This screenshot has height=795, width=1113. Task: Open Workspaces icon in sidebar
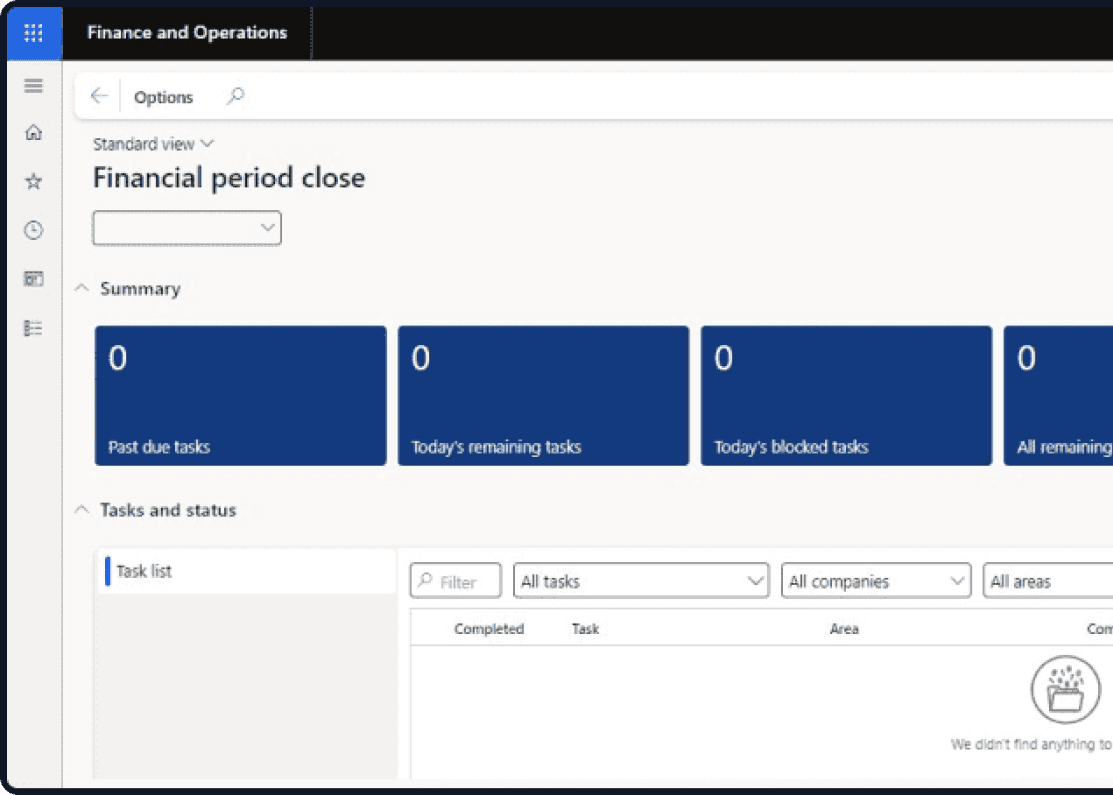point(33,279)
